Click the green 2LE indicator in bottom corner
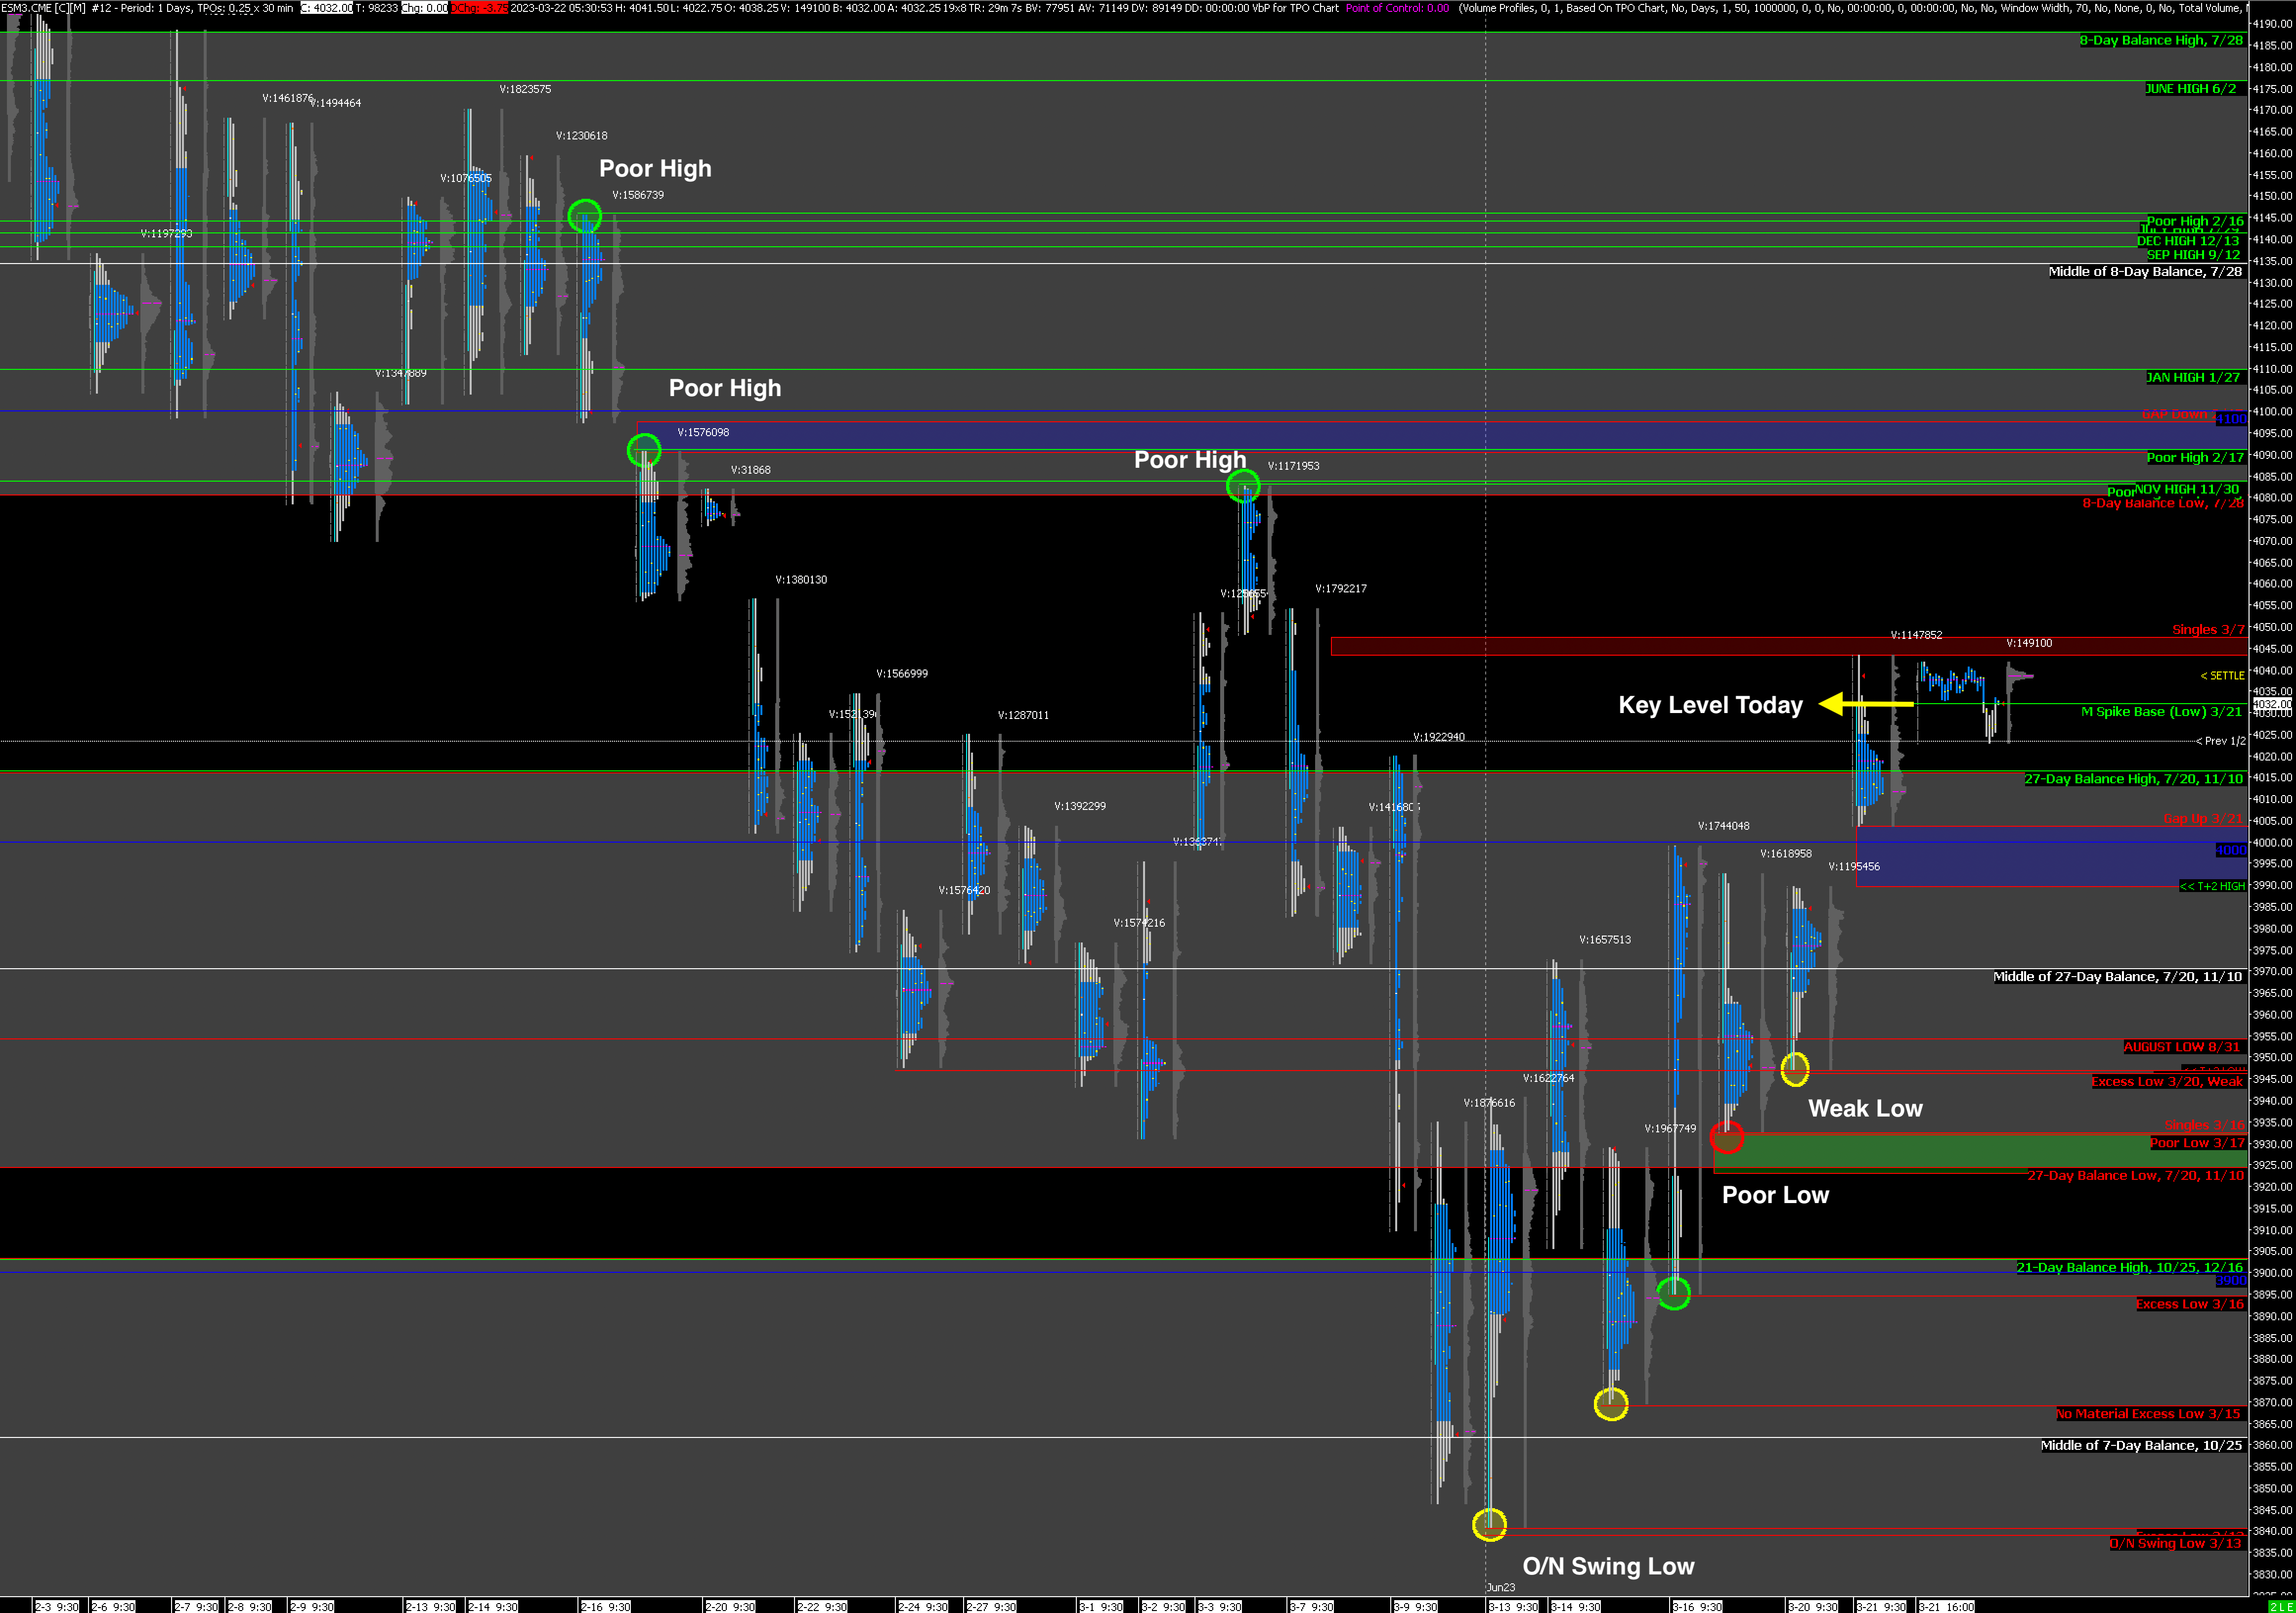Image resolution: width=2296 pixels, height=1613 pixels. pyautogui.click(x=2280, y=1606)
